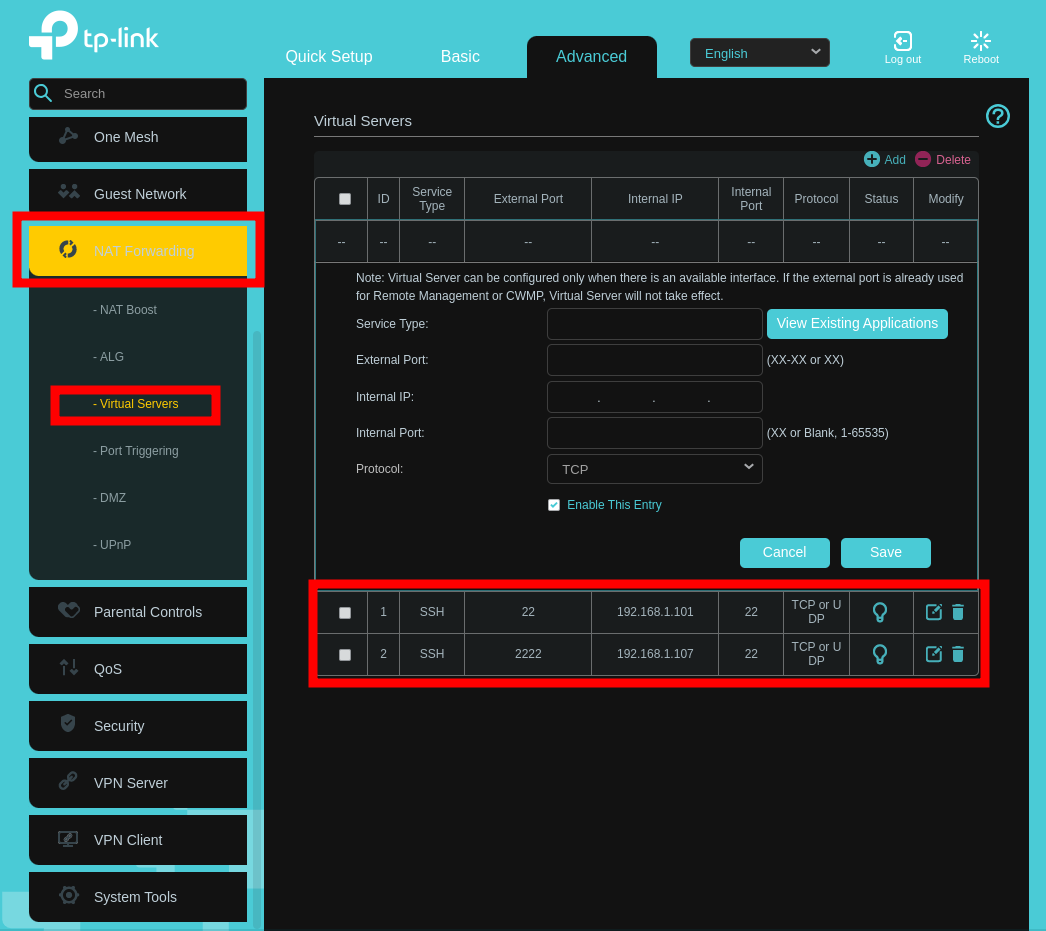This screenshot has height=931, width=1046.
Task: Click the tp-link logo
Action: click(93, 35)
